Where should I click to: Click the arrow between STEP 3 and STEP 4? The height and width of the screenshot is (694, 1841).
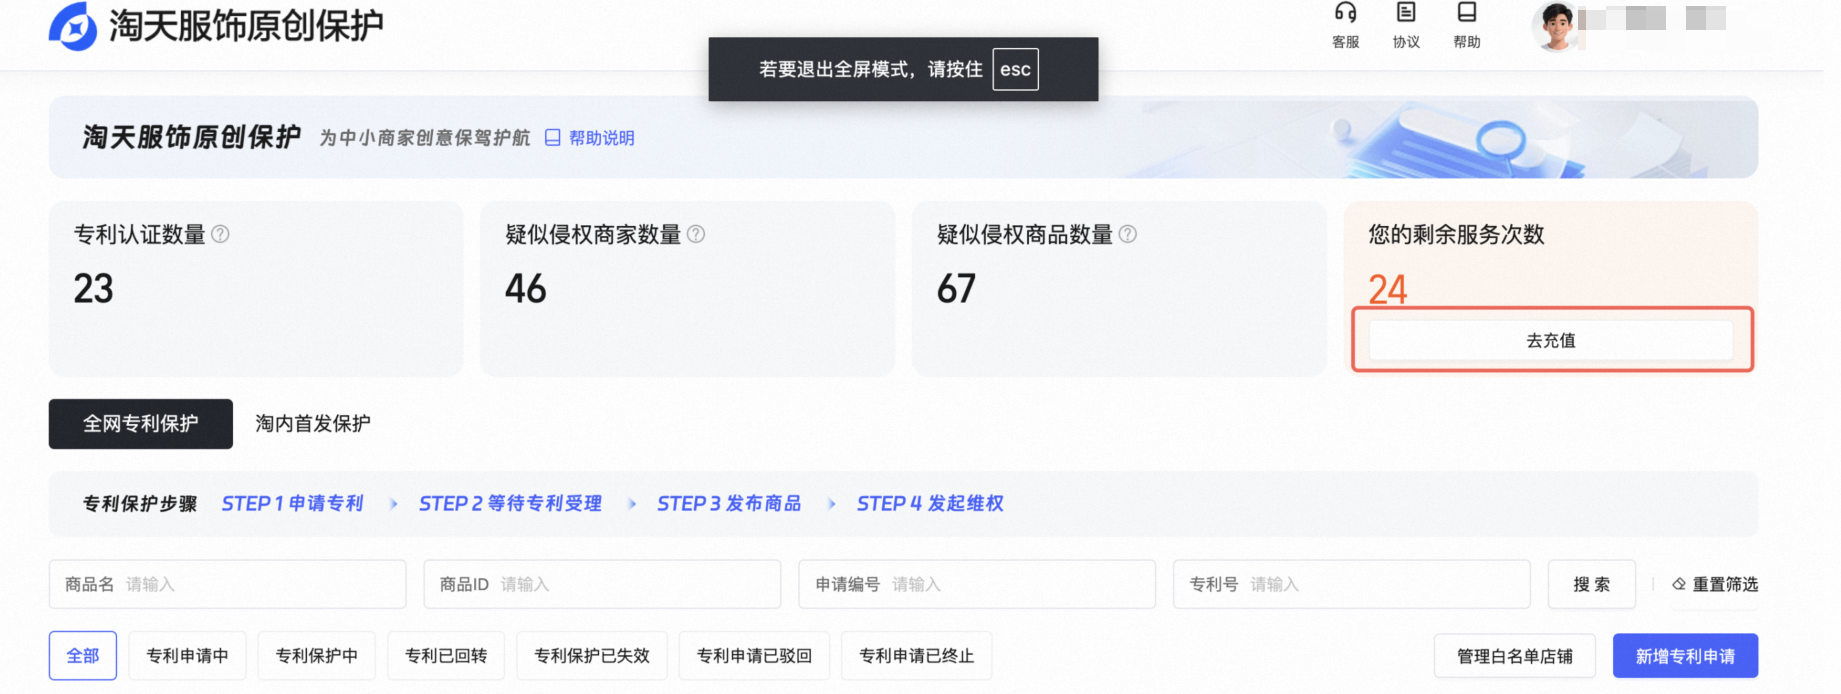(831, 504)
